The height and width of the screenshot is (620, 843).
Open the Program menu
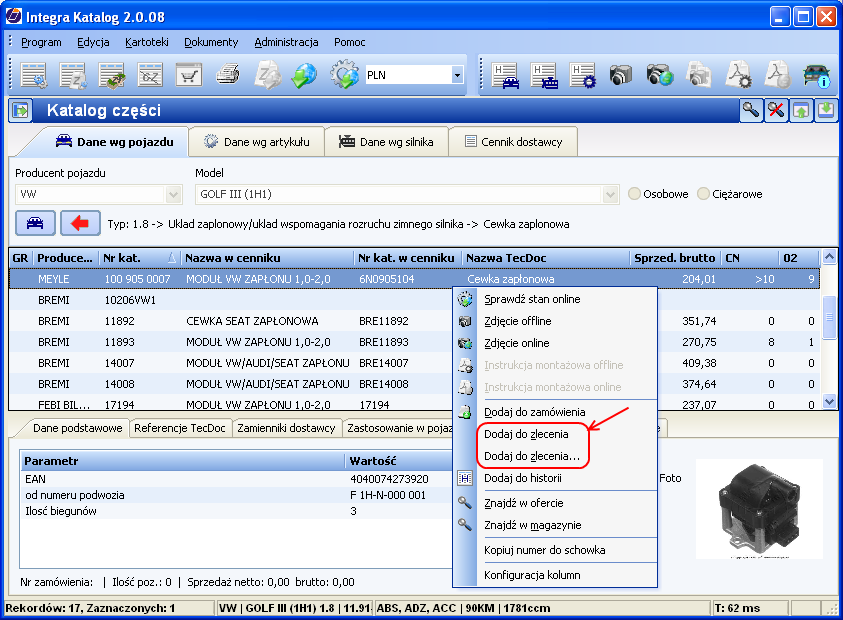tap(41, 42)
